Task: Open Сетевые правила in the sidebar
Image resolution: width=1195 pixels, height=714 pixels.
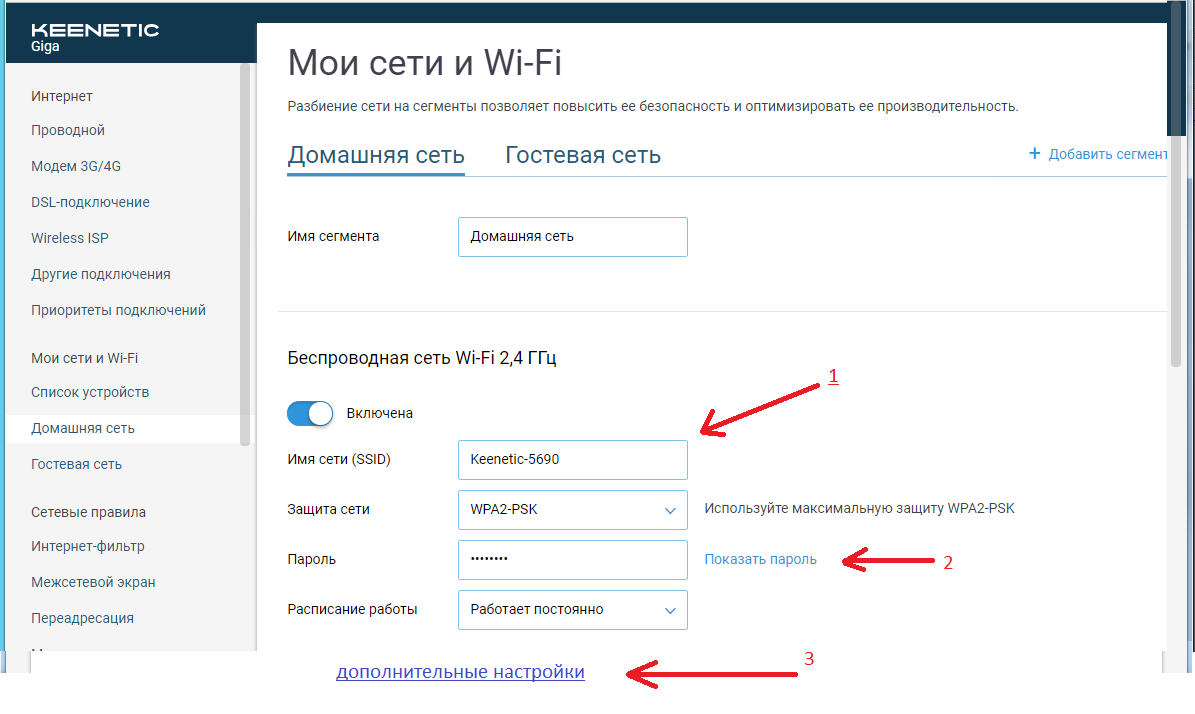Action: [x=88, y=512]
